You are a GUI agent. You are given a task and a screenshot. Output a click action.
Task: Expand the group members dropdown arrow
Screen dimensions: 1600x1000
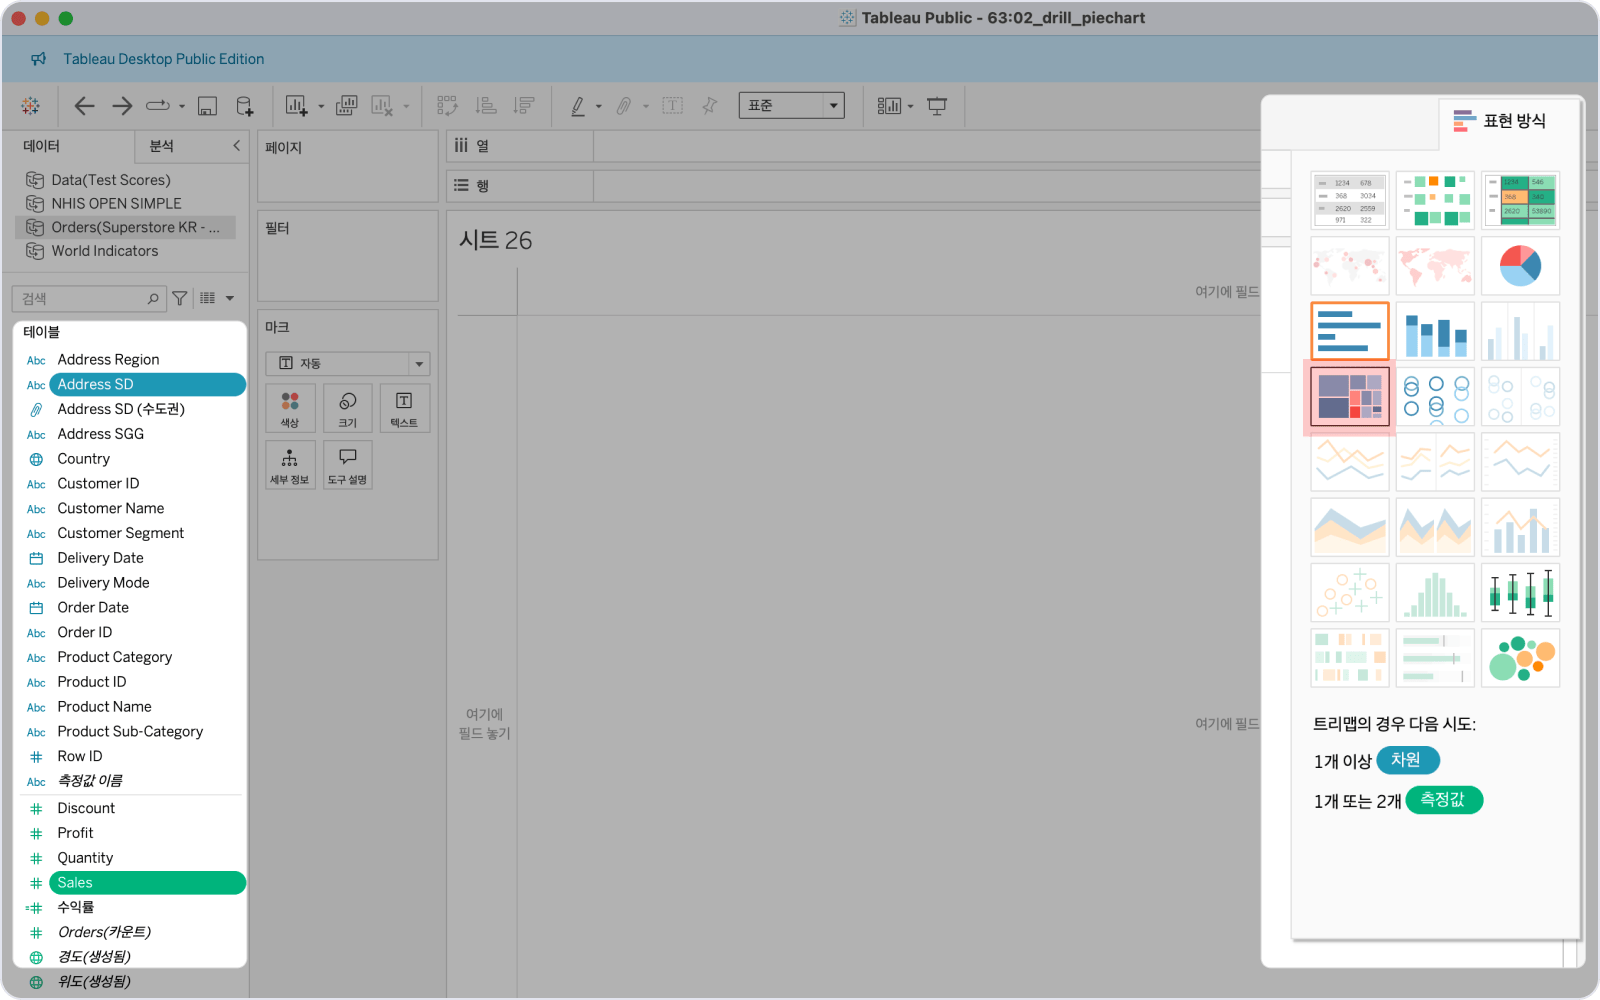pos(646,106)
